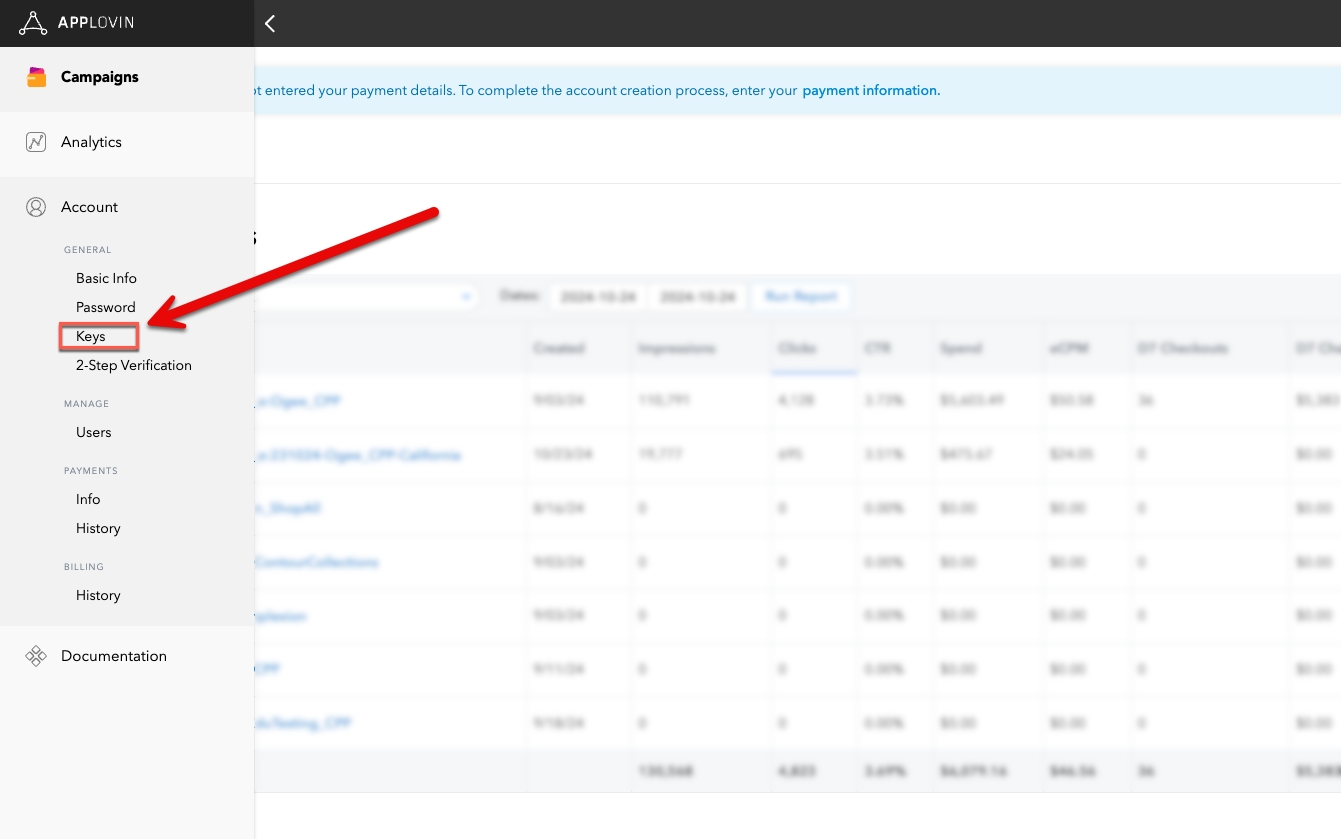The image size is (1341, 839).
Task: Open Users under Manage
Action: click(x=93, y=432)
